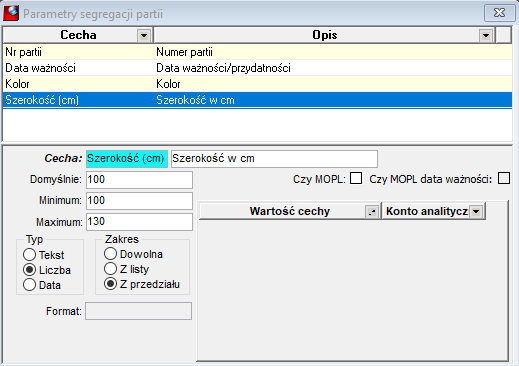
Task: Select the Data ważności row
Action: pos(257,68)
